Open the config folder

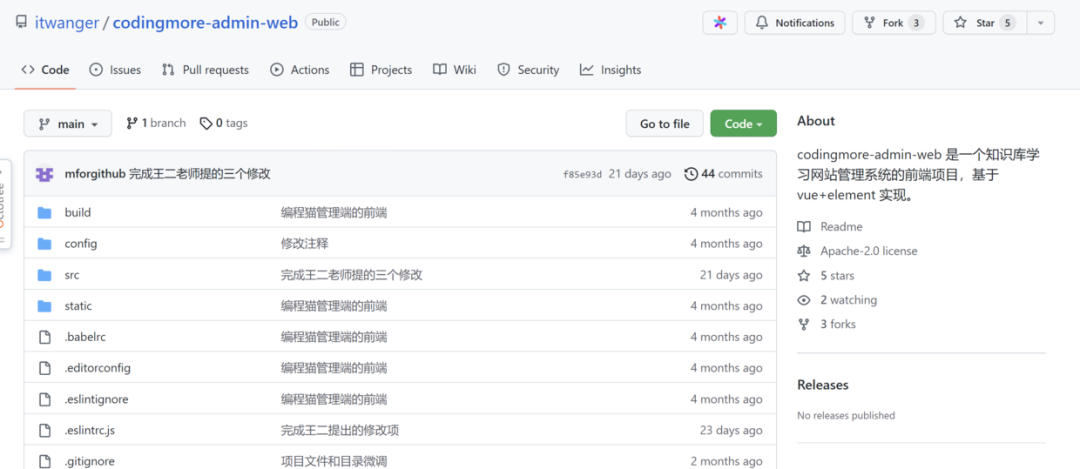81,244
